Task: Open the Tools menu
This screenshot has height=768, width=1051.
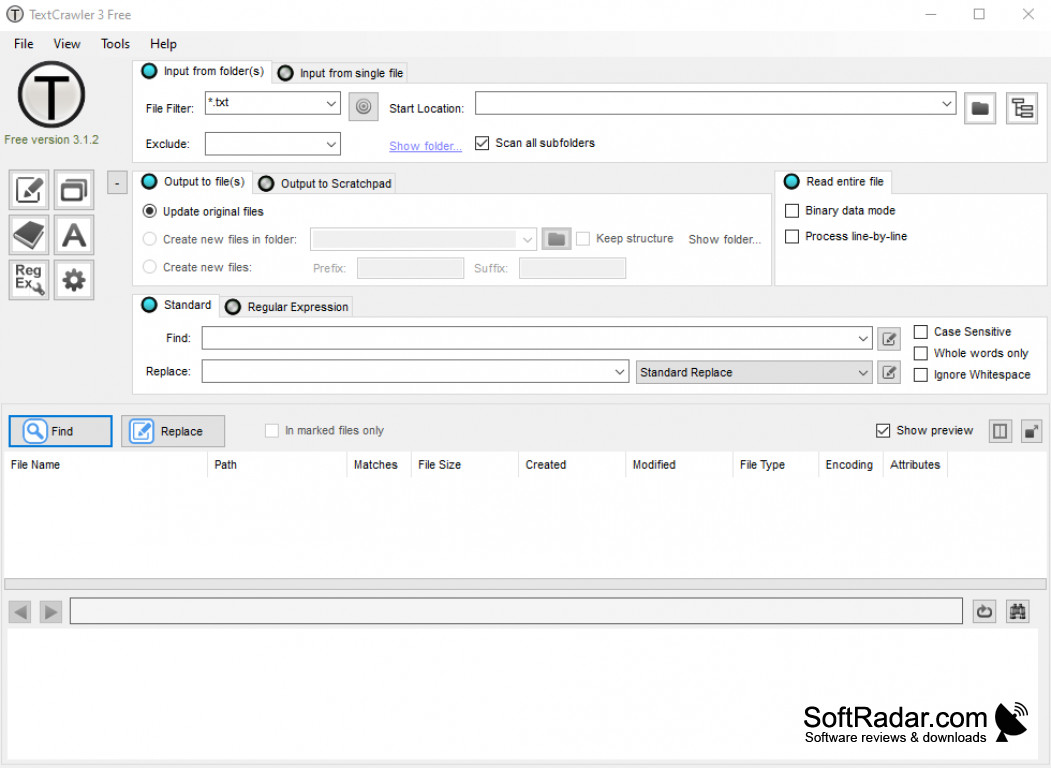Action: pyautogui.click(x=114, y=44)
